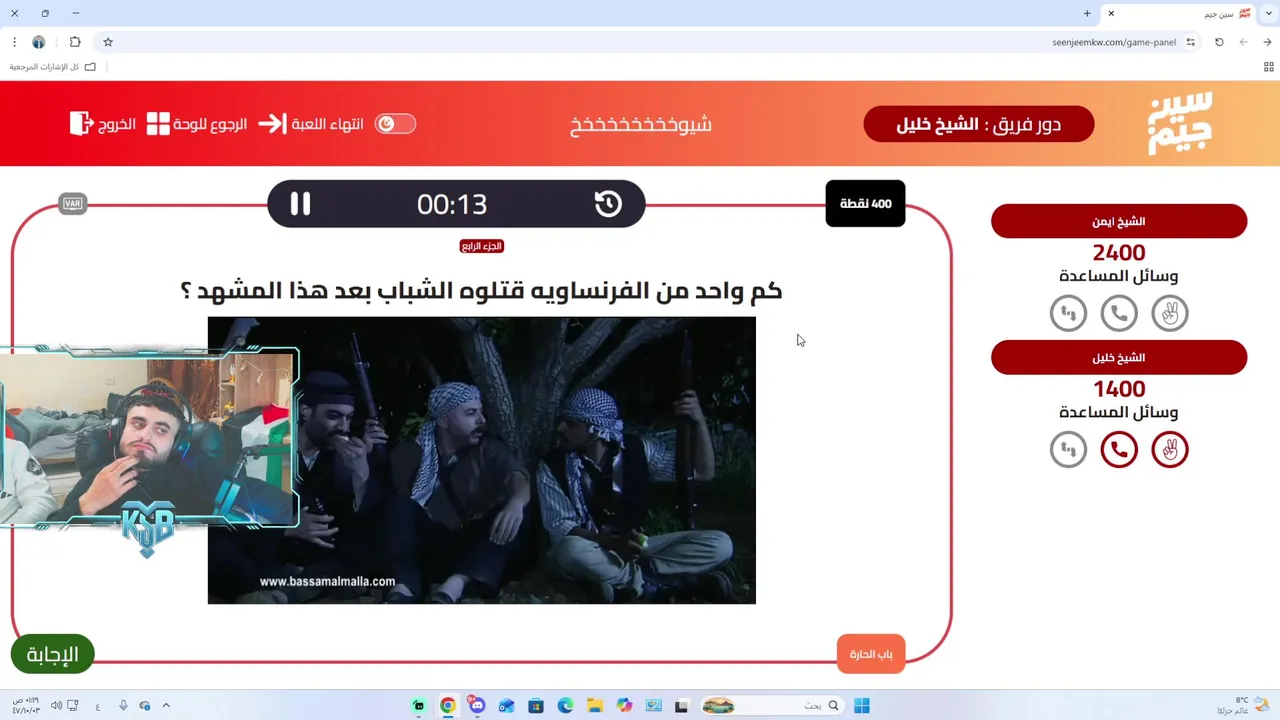Click the browser address bar URL
The height and width of the screenshot is (720, 1280).
tap(1114, 42)
